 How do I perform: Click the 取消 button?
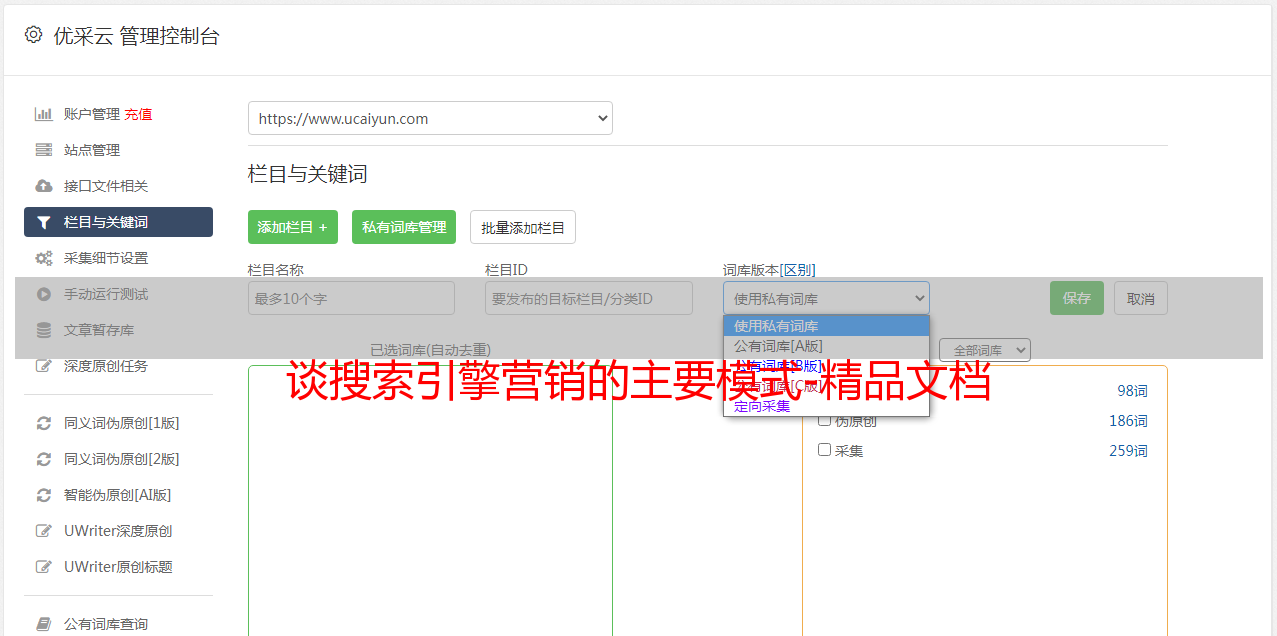1141,298
